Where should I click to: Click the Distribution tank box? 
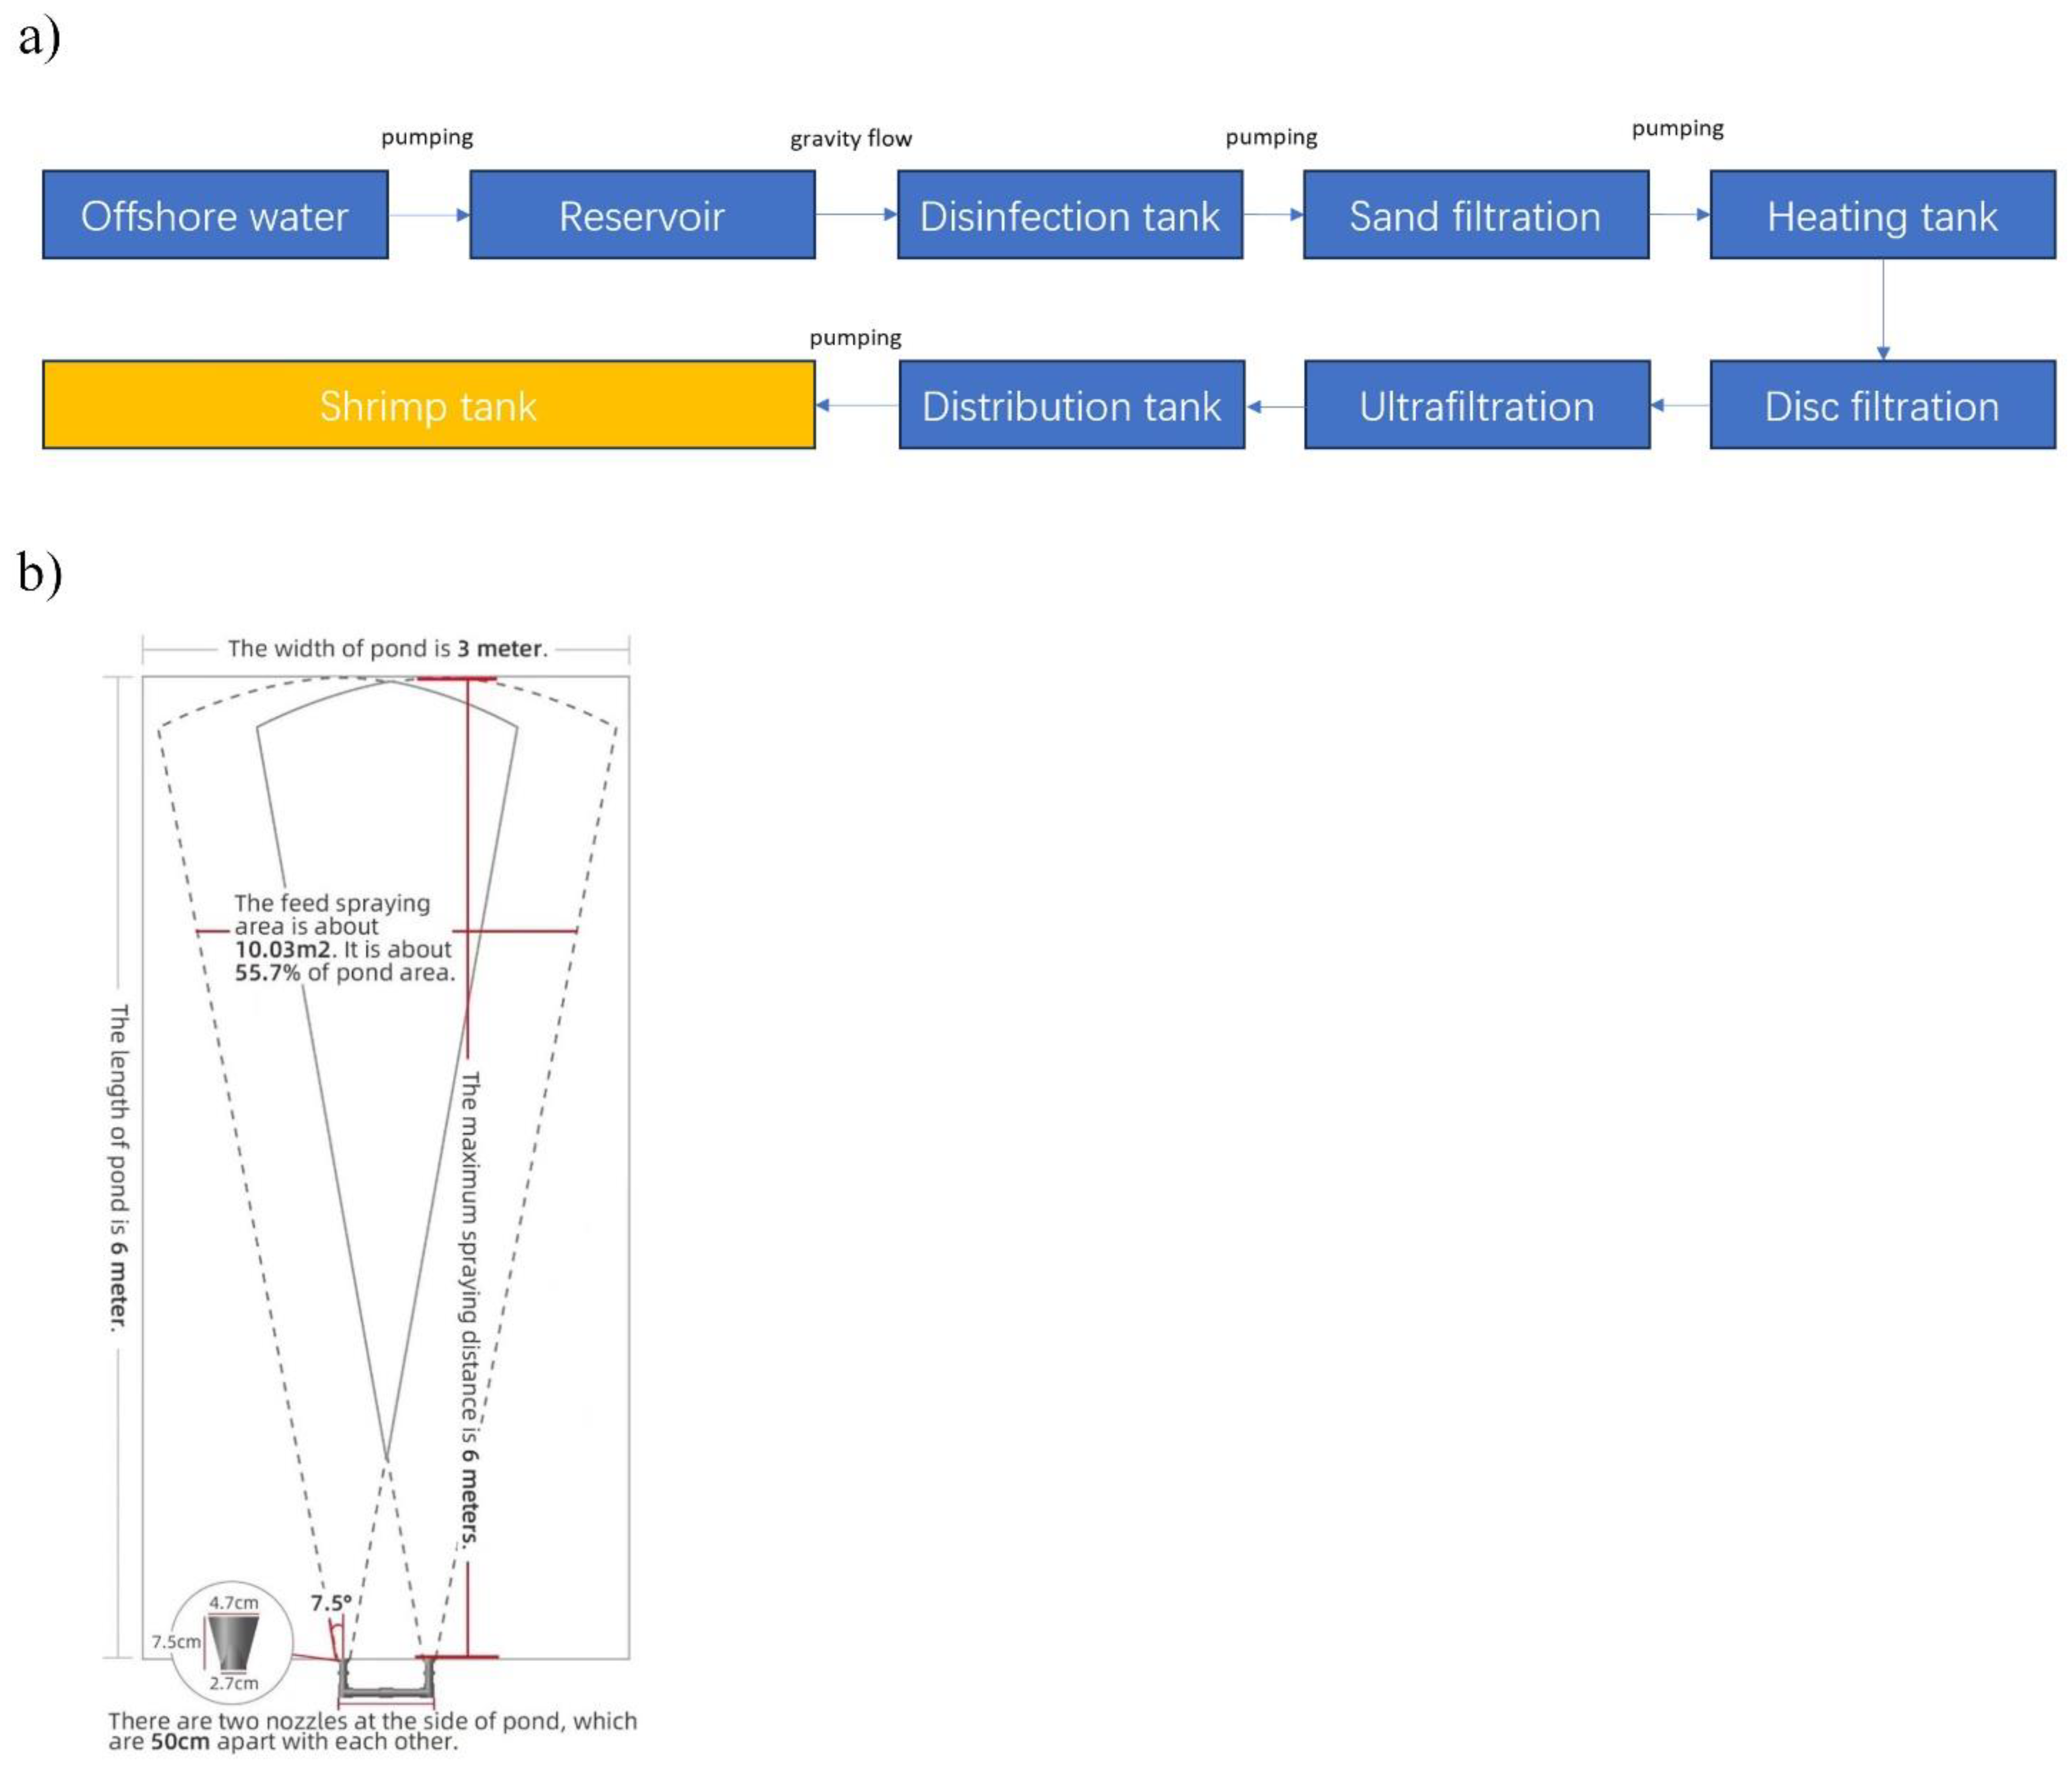pos(1071,405)
